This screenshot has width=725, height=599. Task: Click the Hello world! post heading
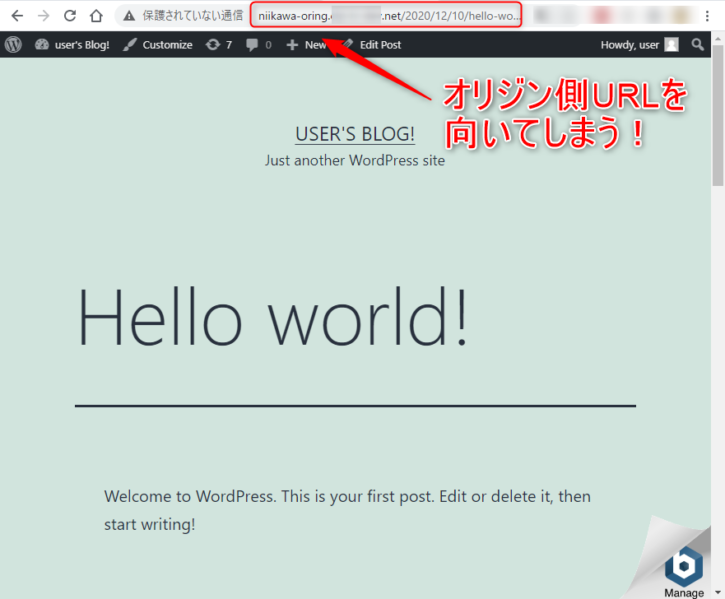pyautogui.click(x=273, y=317)
